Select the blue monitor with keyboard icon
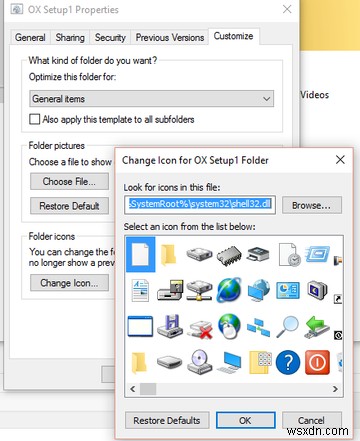The width and height of the screenshot is (360, 441). (229, 363)
